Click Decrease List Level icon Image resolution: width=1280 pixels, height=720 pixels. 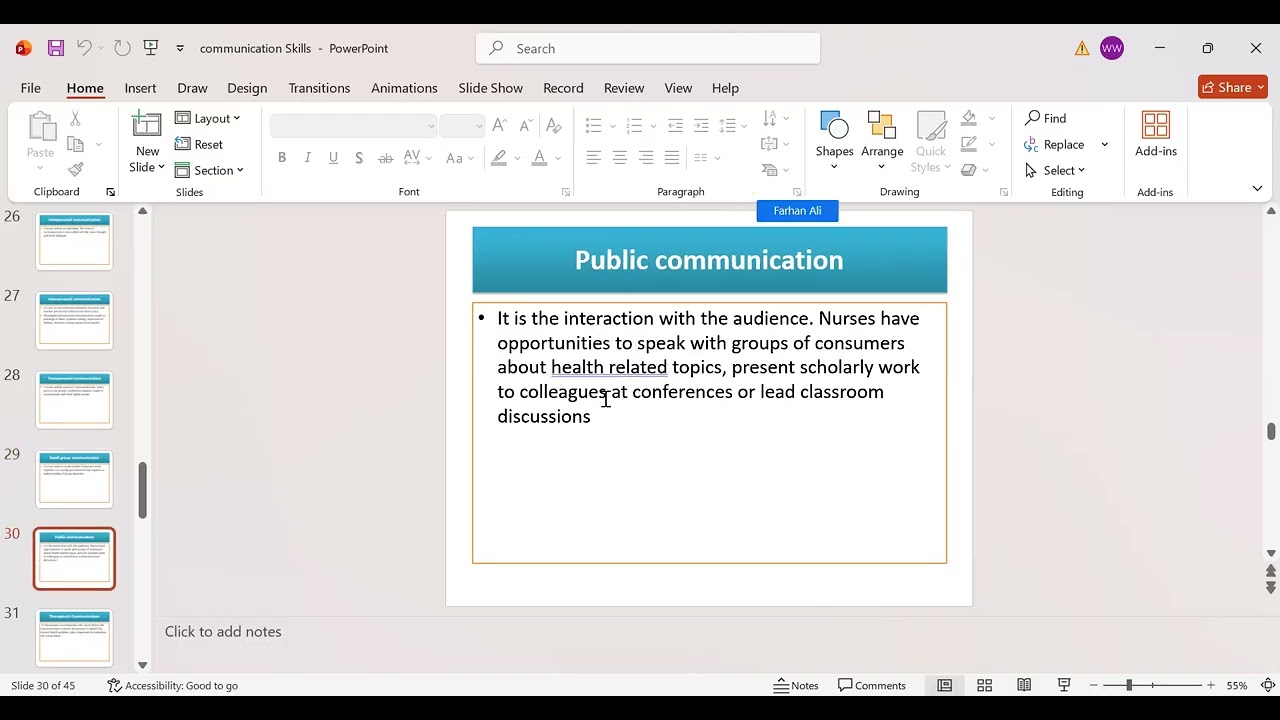coord(675,125)
